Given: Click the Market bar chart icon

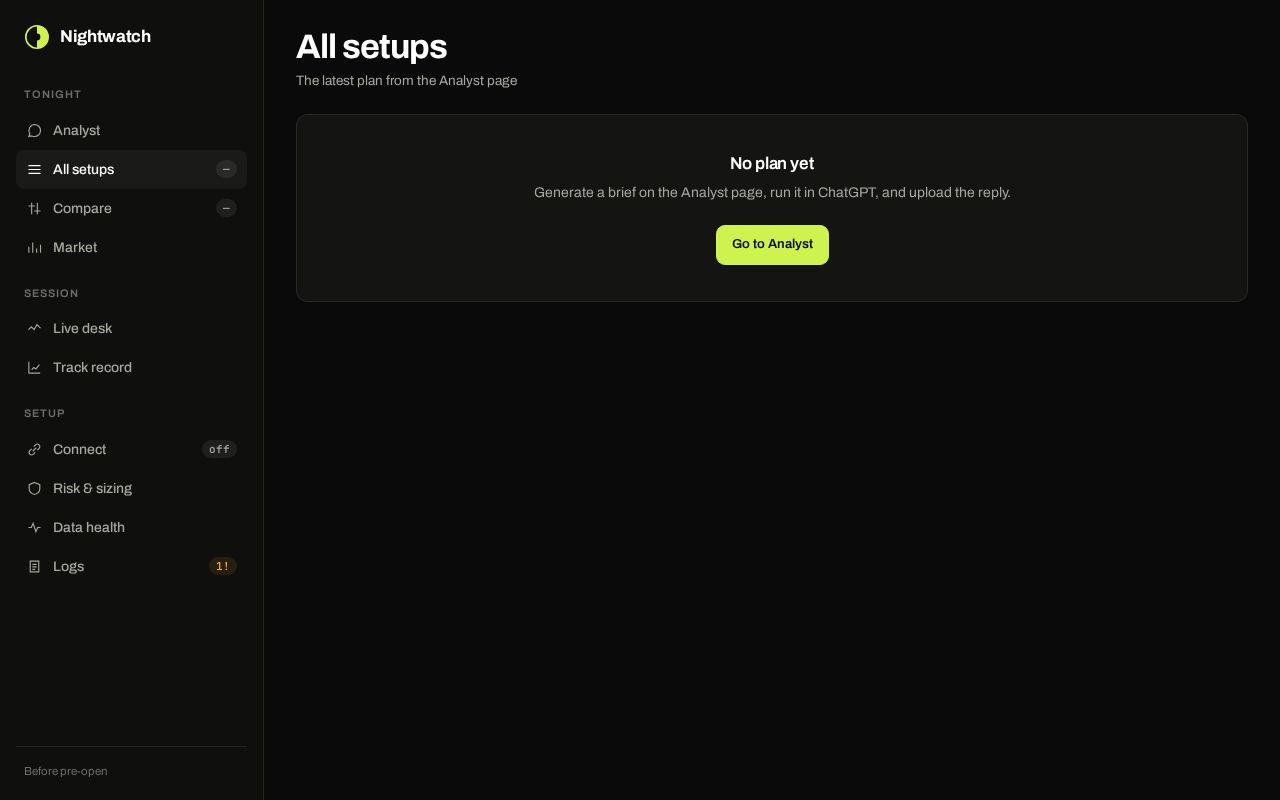Looking at the screenshot, I should click(x=34, y=248).
